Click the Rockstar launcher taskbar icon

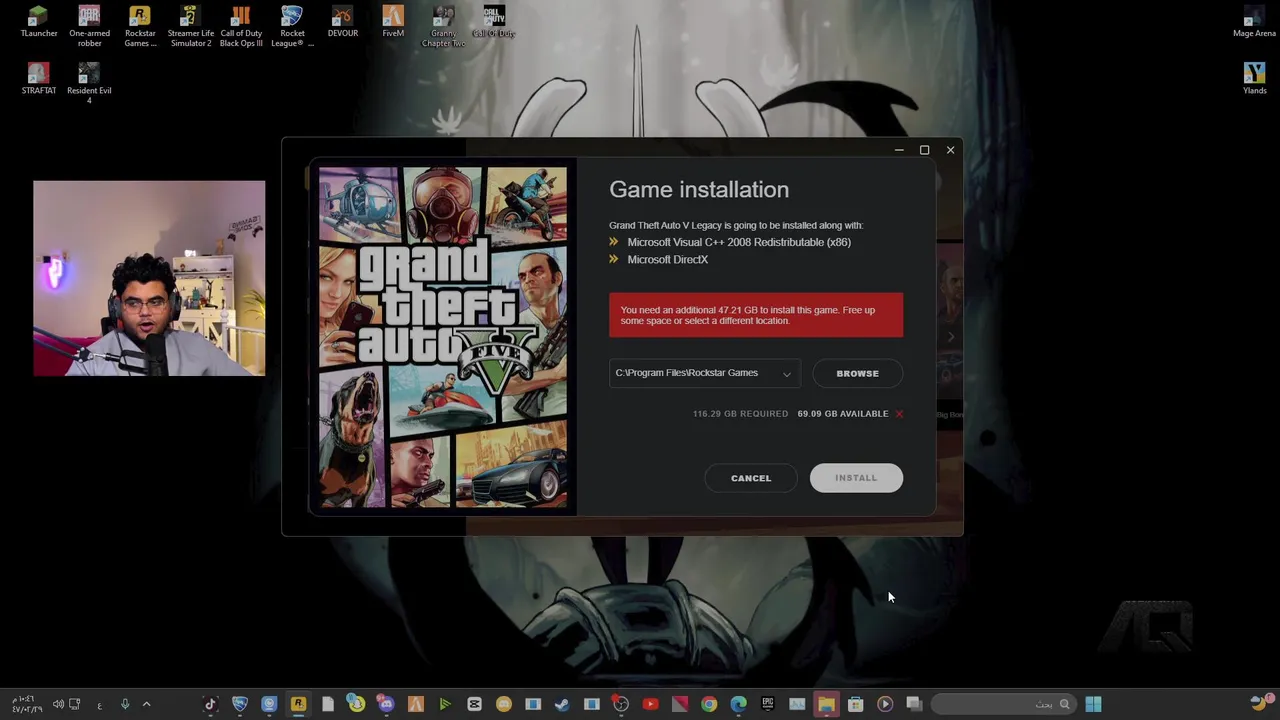298,704
